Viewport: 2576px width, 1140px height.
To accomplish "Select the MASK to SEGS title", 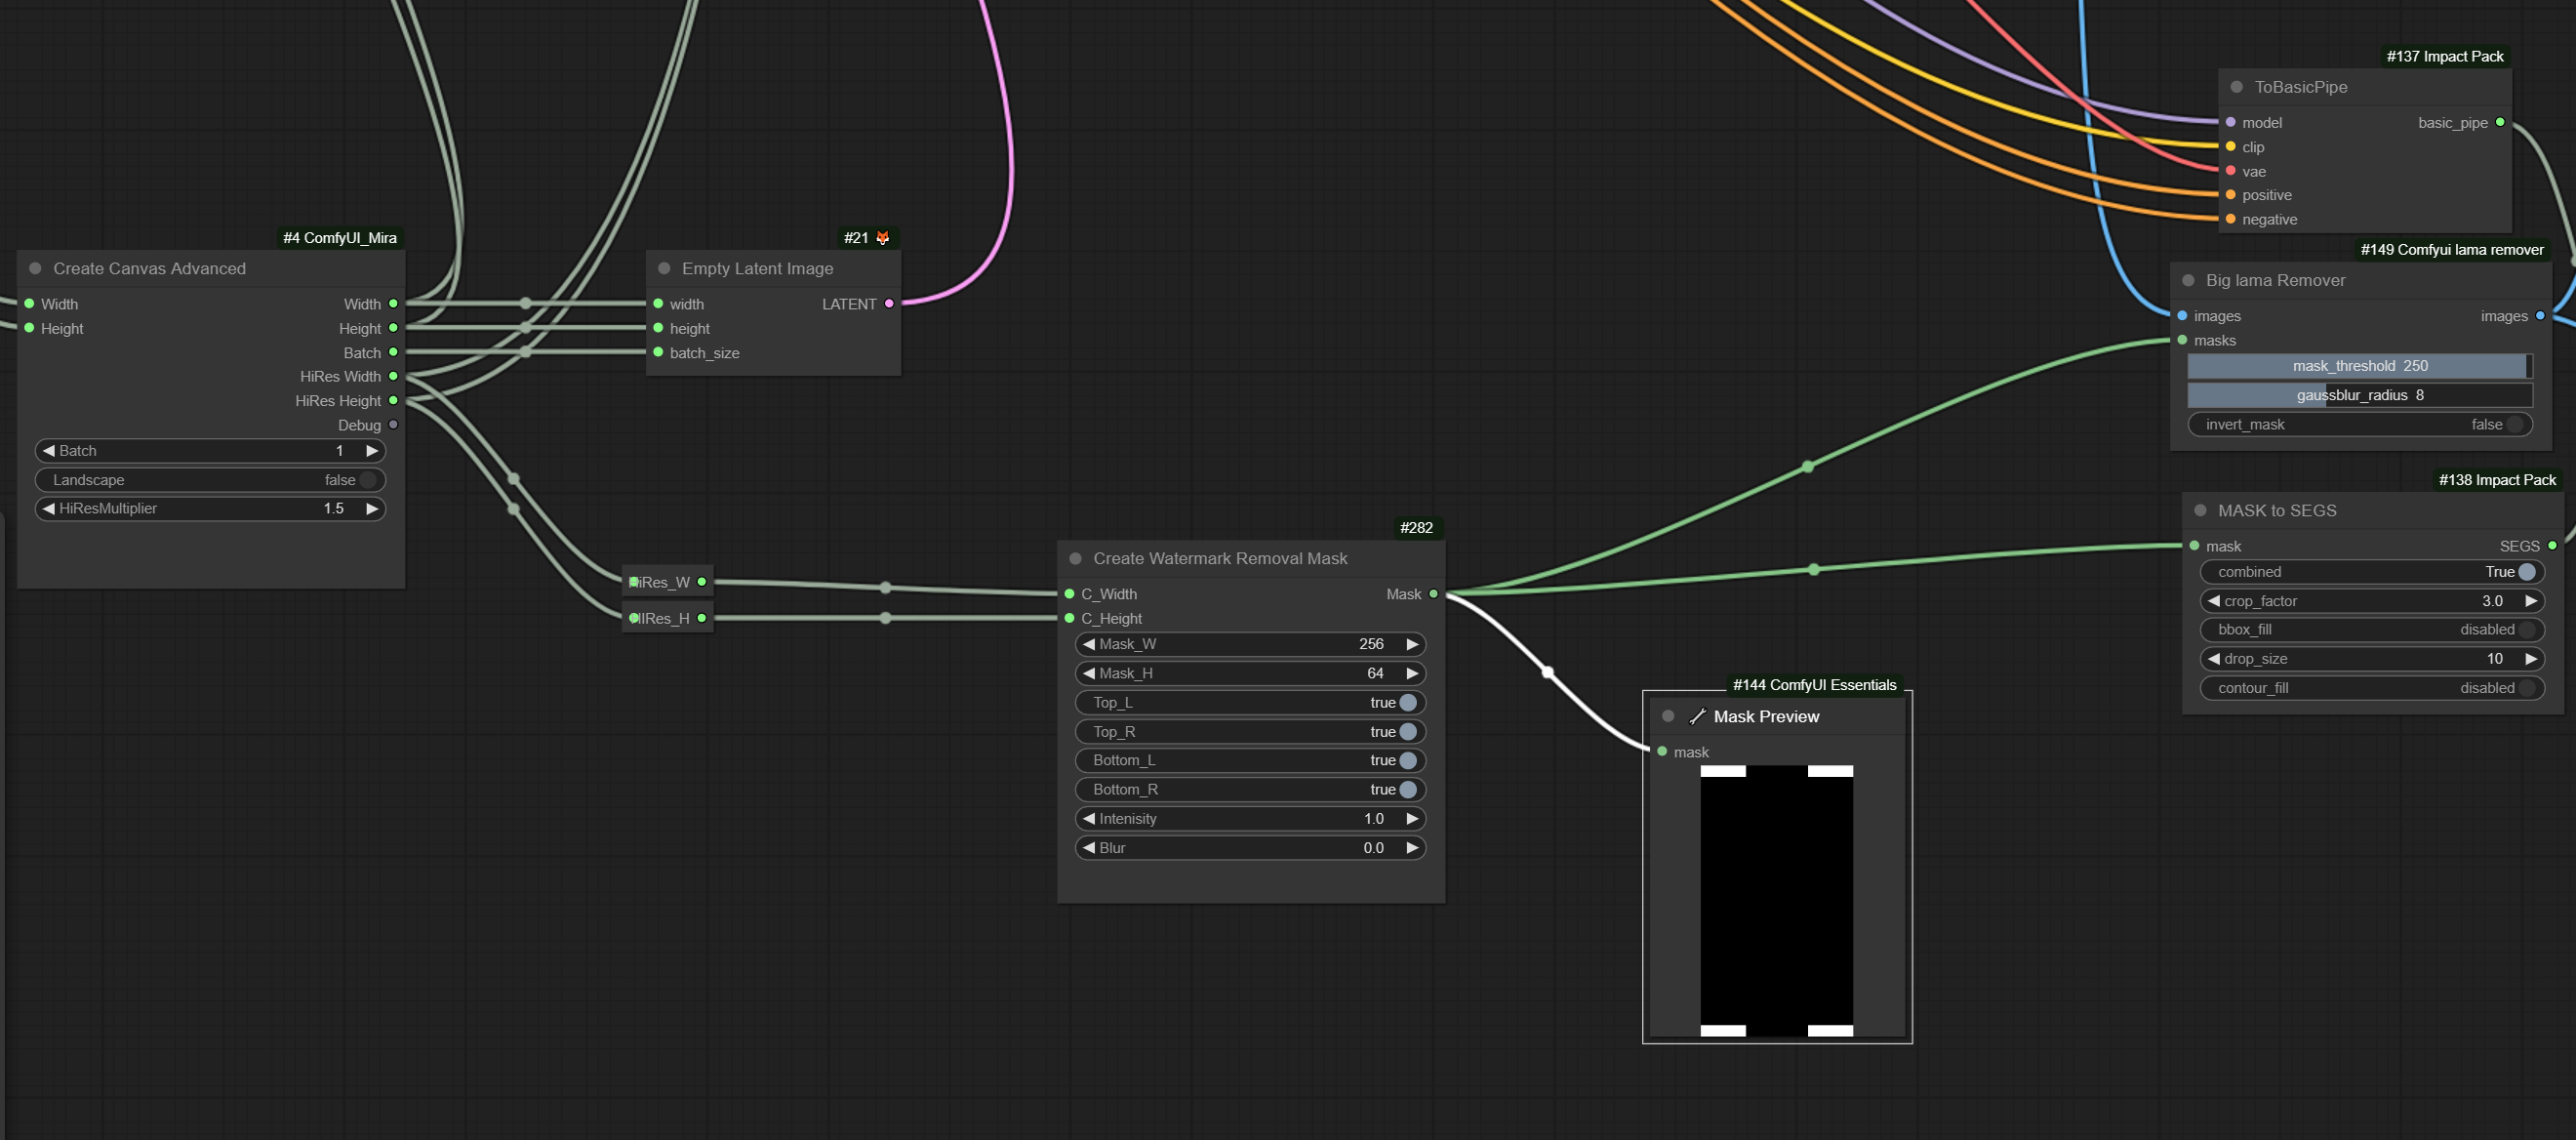I will click(2277, 510).
